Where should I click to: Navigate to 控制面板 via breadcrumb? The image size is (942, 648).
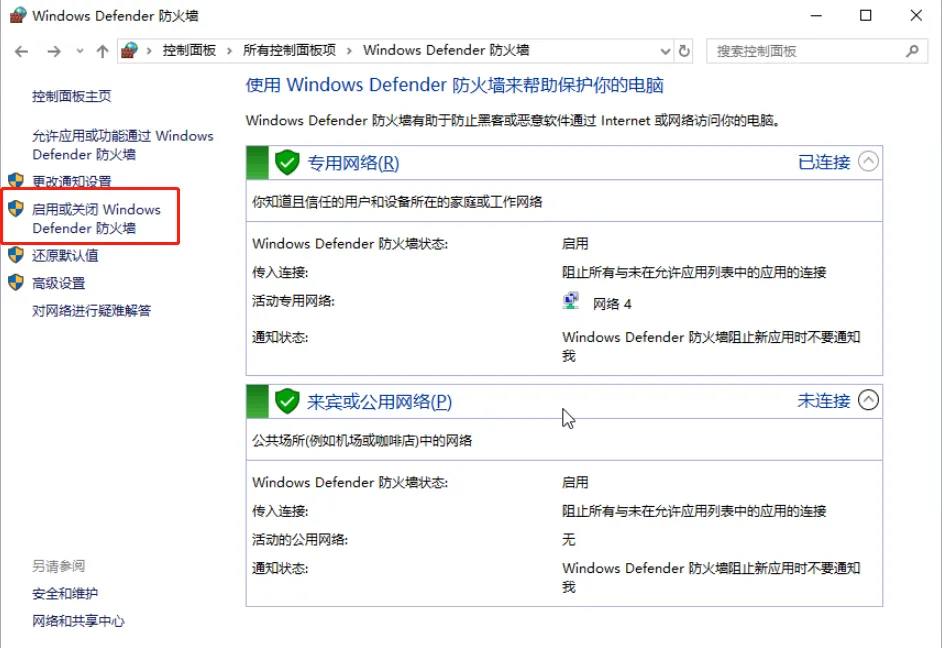[192, 50]
